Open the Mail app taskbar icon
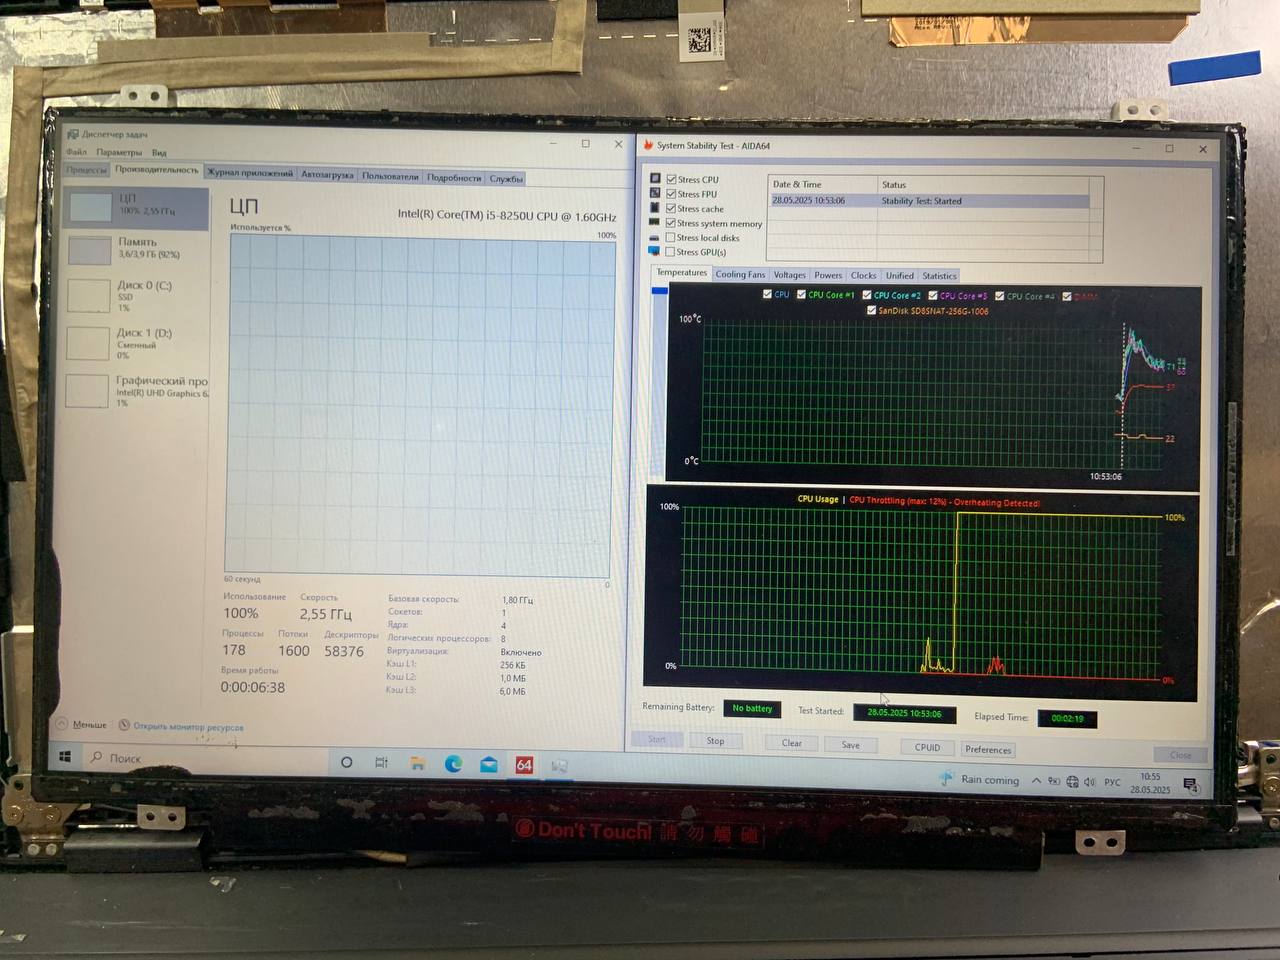 (x=489, y=765)
